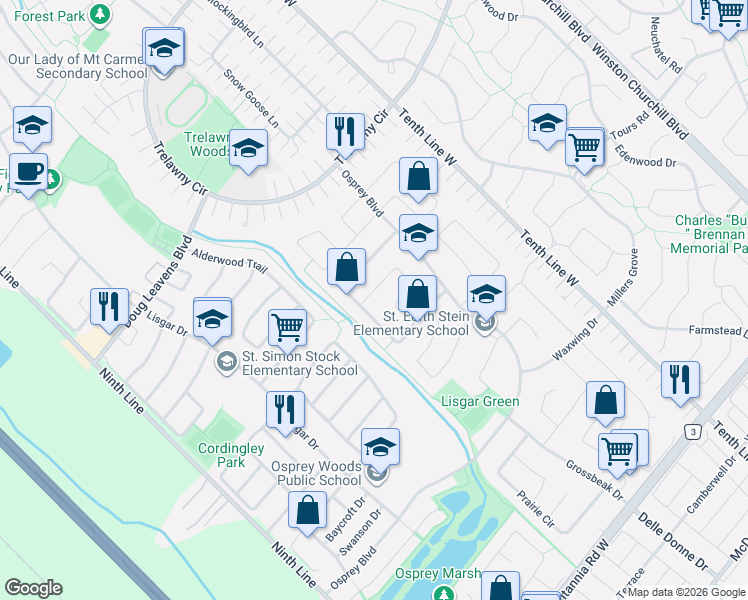Select school marker above St. Simon Stock
The width and height of the screenshot is (748, 600).
point(212,319)
